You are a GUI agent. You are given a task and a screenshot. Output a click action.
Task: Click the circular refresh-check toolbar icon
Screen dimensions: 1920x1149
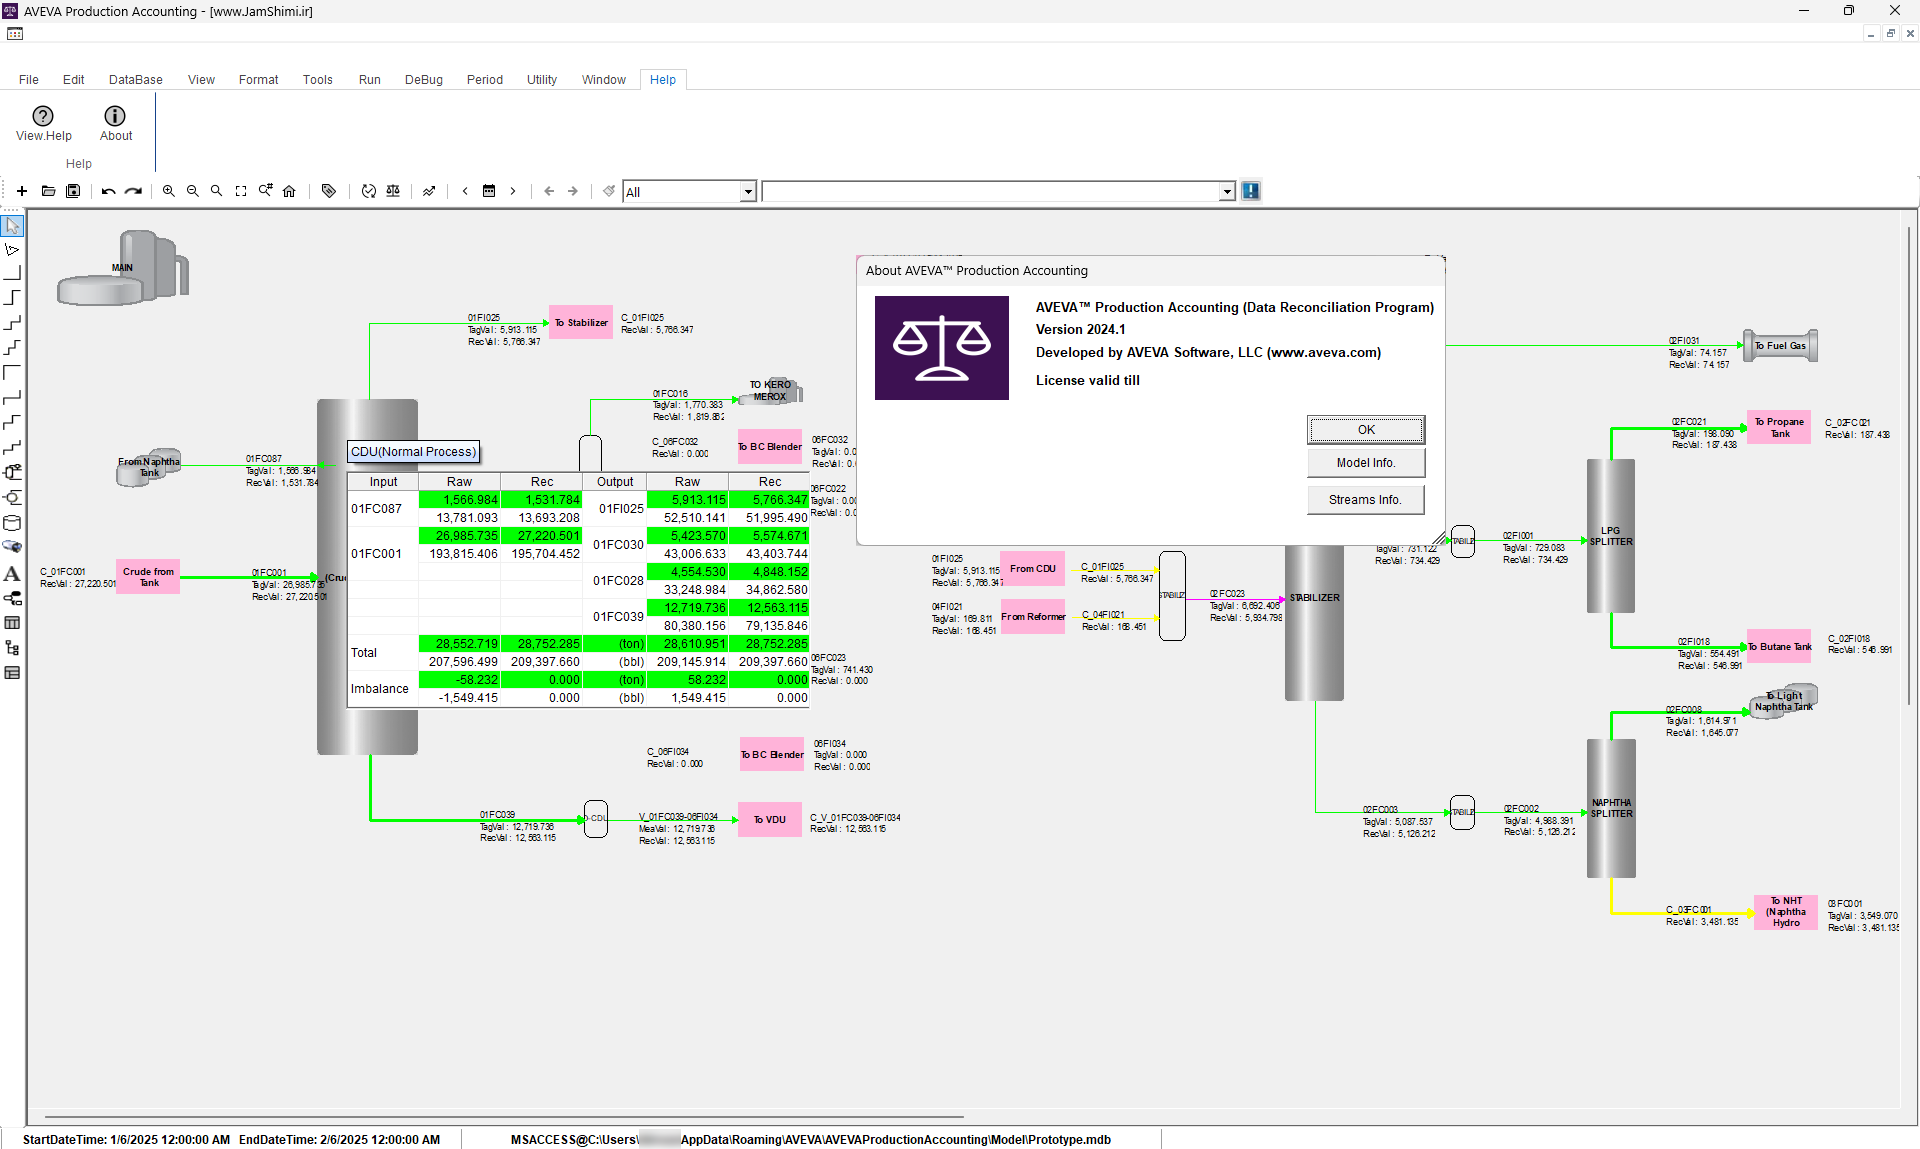click(x=369, y=191)
